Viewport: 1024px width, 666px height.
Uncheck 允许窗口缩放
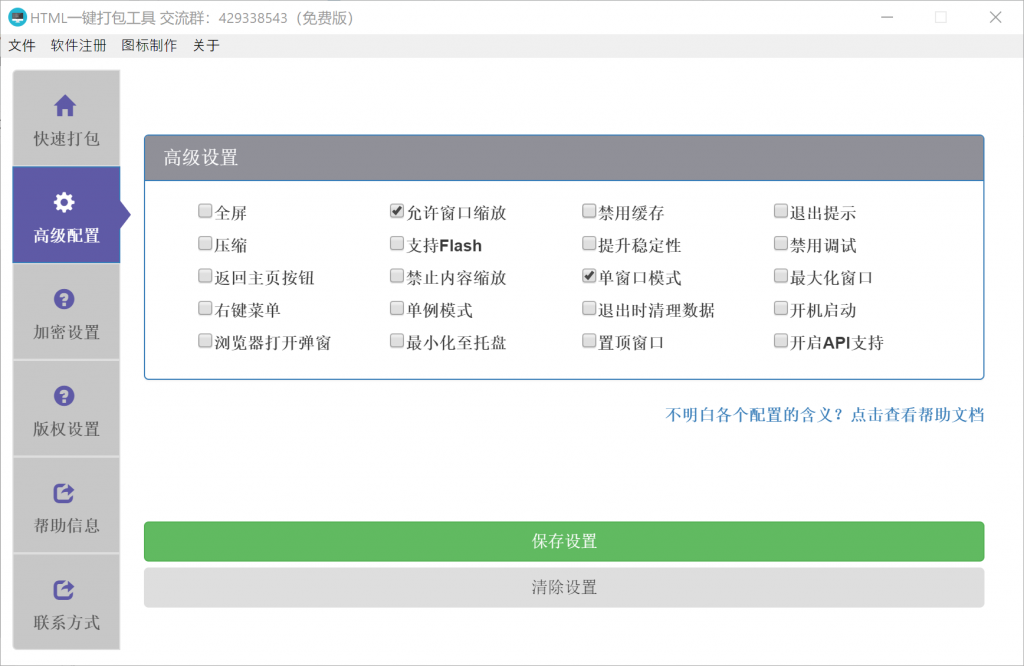[397, 211]
